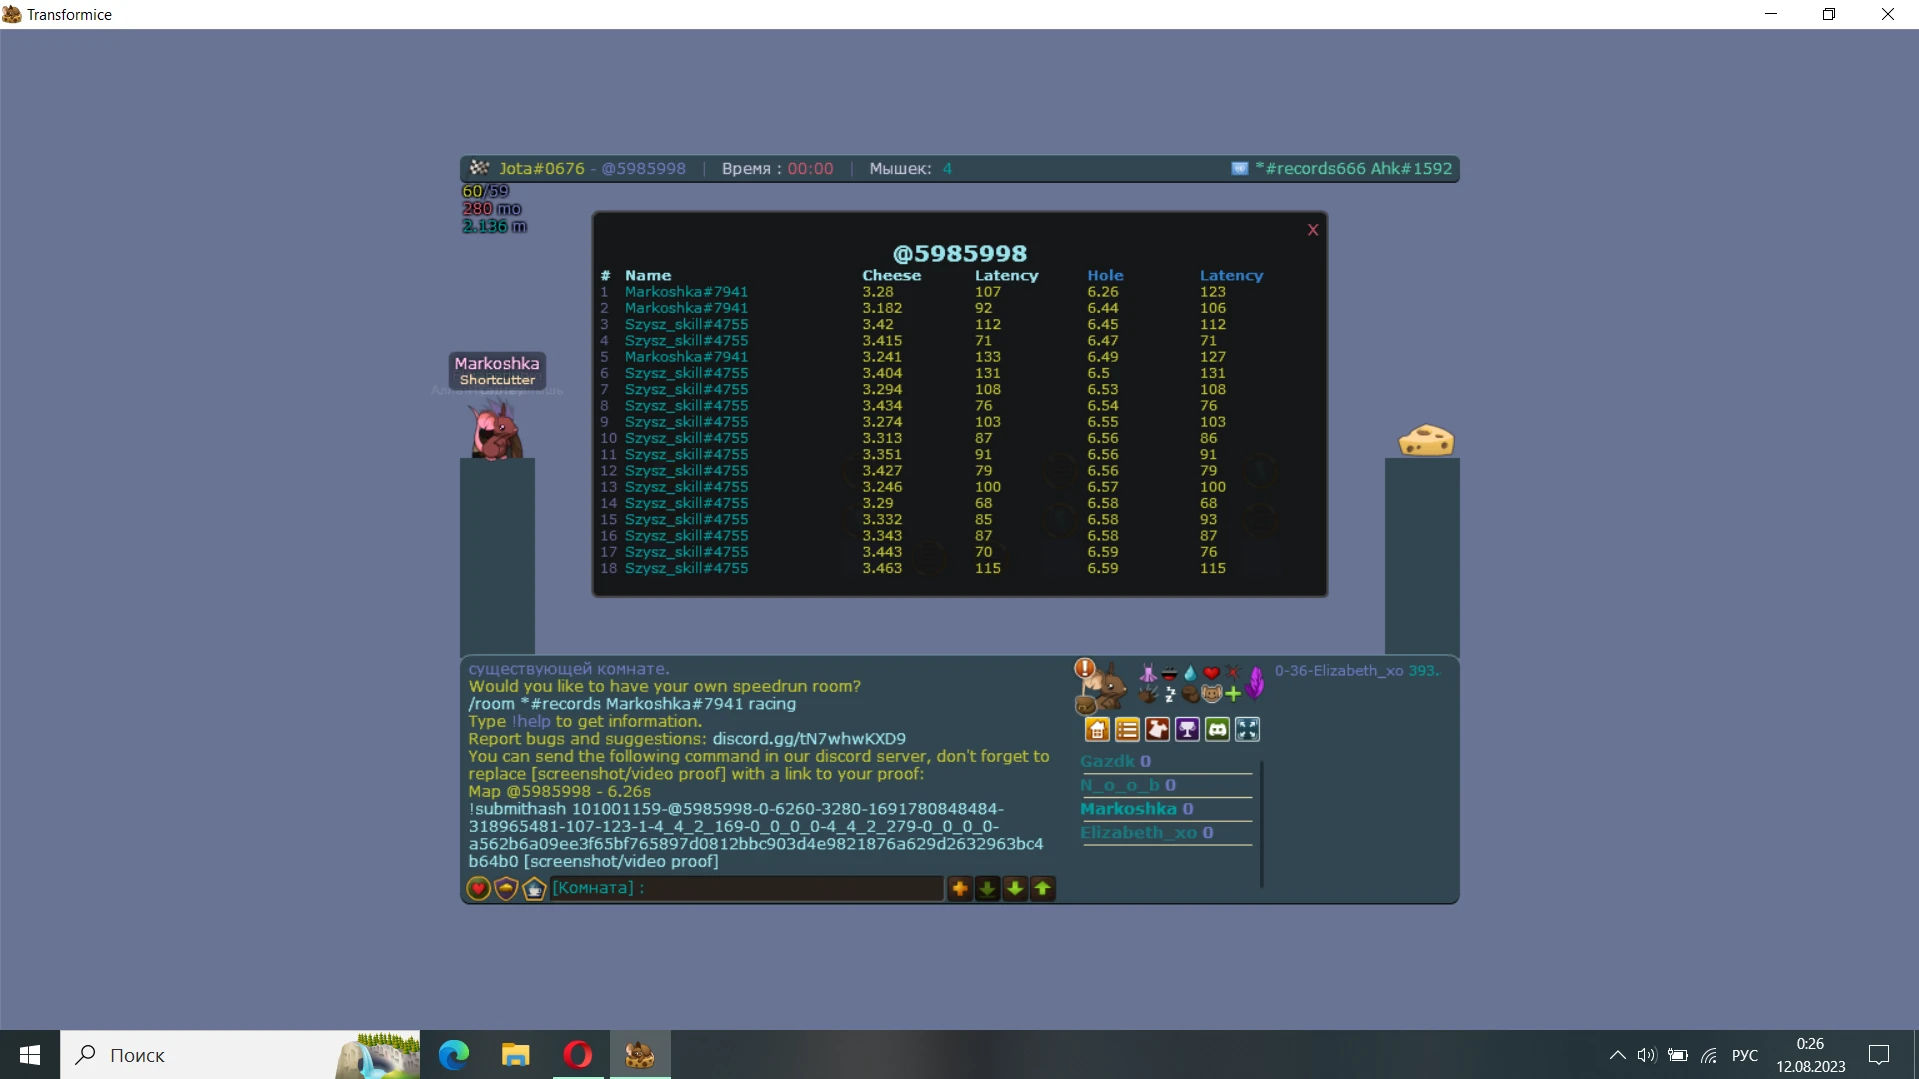Use the high-five paw emote
Screen dimensions: 1919x1079
point(1148,693)
